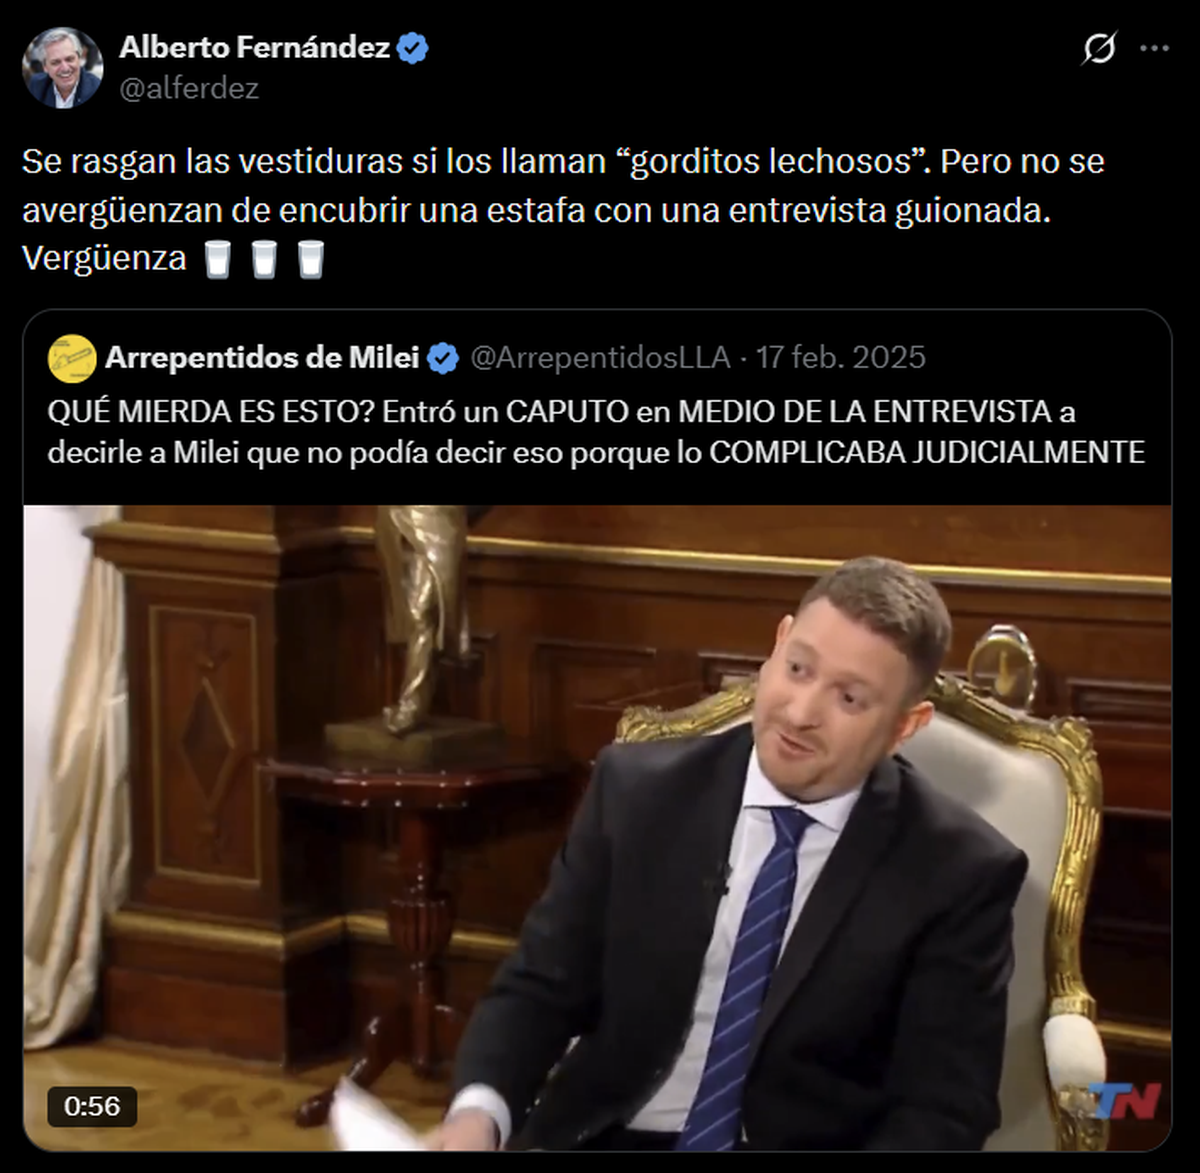Open Alberto Fernández's profile avatar
Screen dimensions: 1200x1173
(x=63, y=67)
